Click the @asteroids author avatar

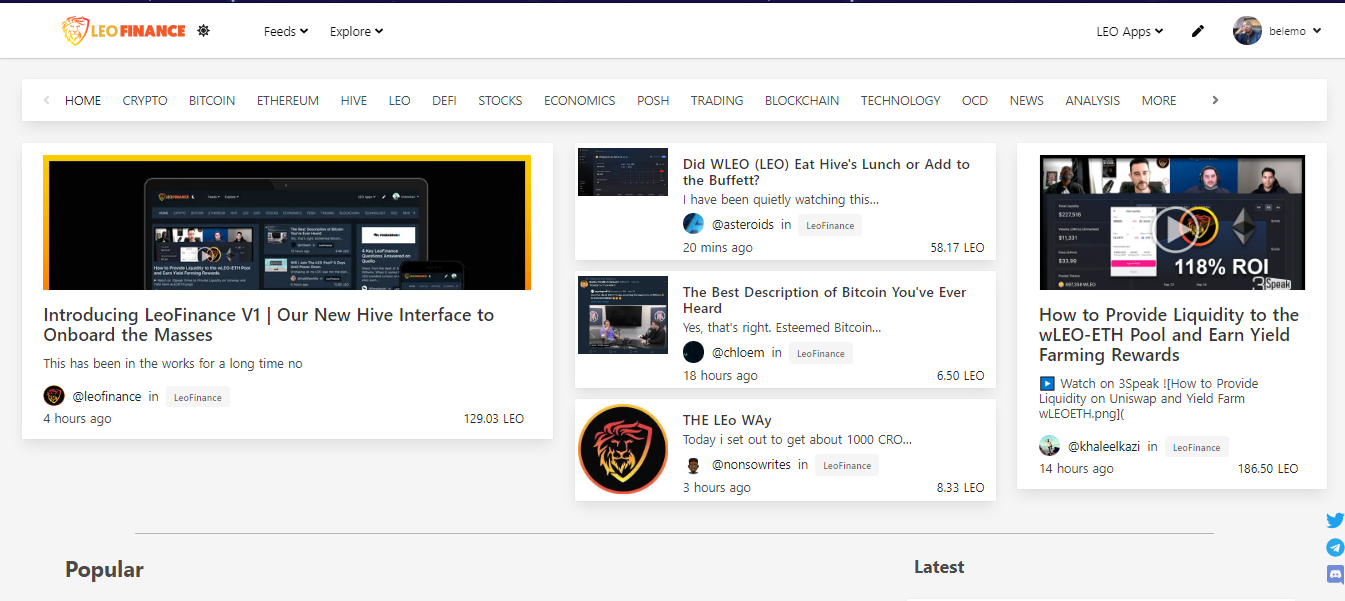click(693, 224)
